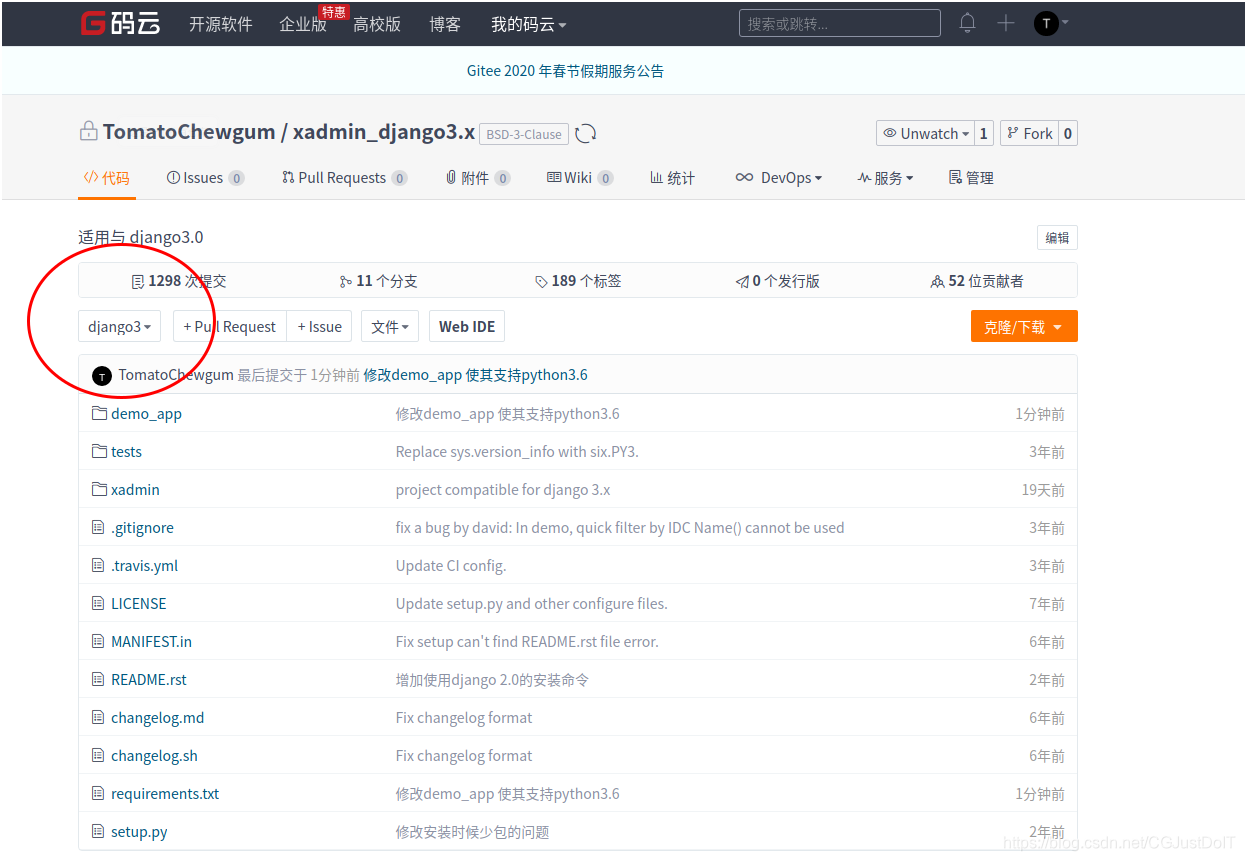This screenshot has height=861, width=1245.
Task: Click the xadmin folder icon
Action: (99, 489)
